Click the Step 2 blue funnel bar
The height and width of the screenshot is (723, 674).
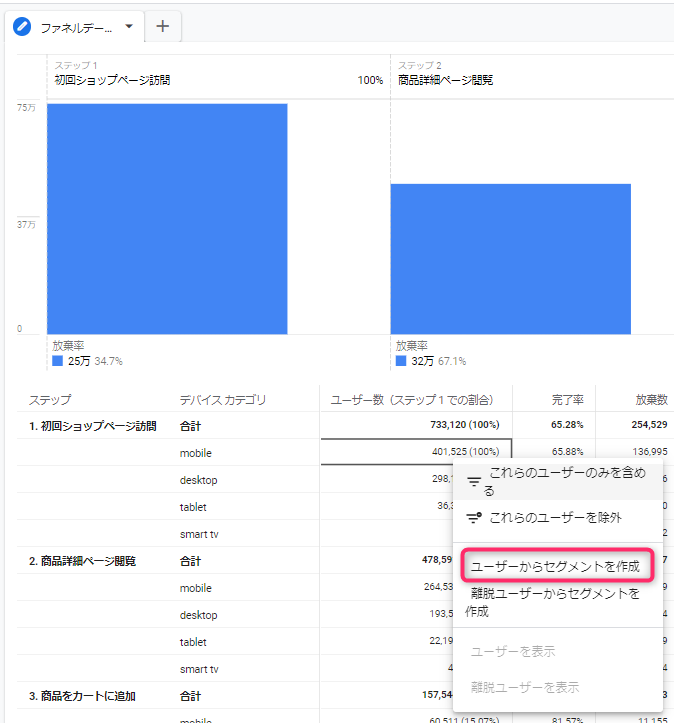510,258
